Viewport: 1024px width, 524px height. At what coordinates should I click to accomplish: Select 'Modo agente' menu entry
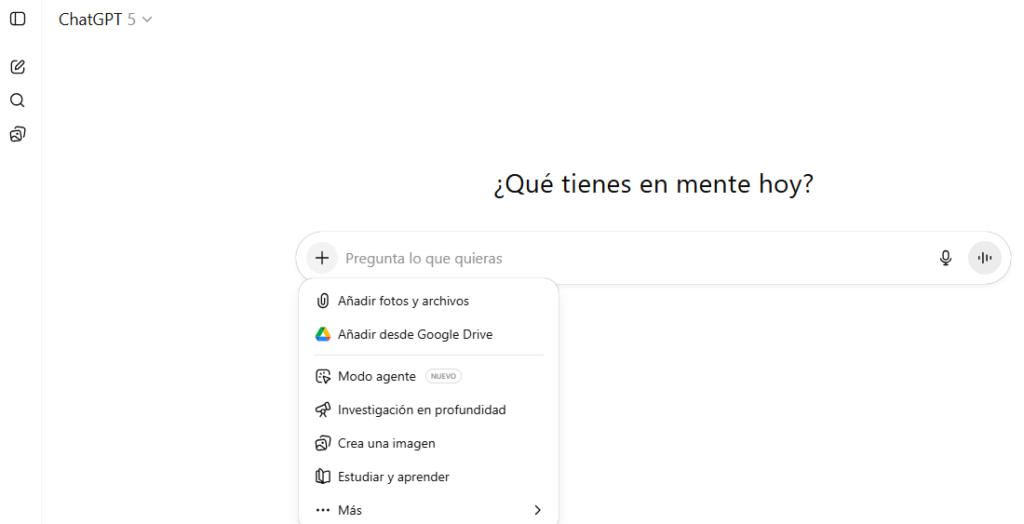pos(428,376)
